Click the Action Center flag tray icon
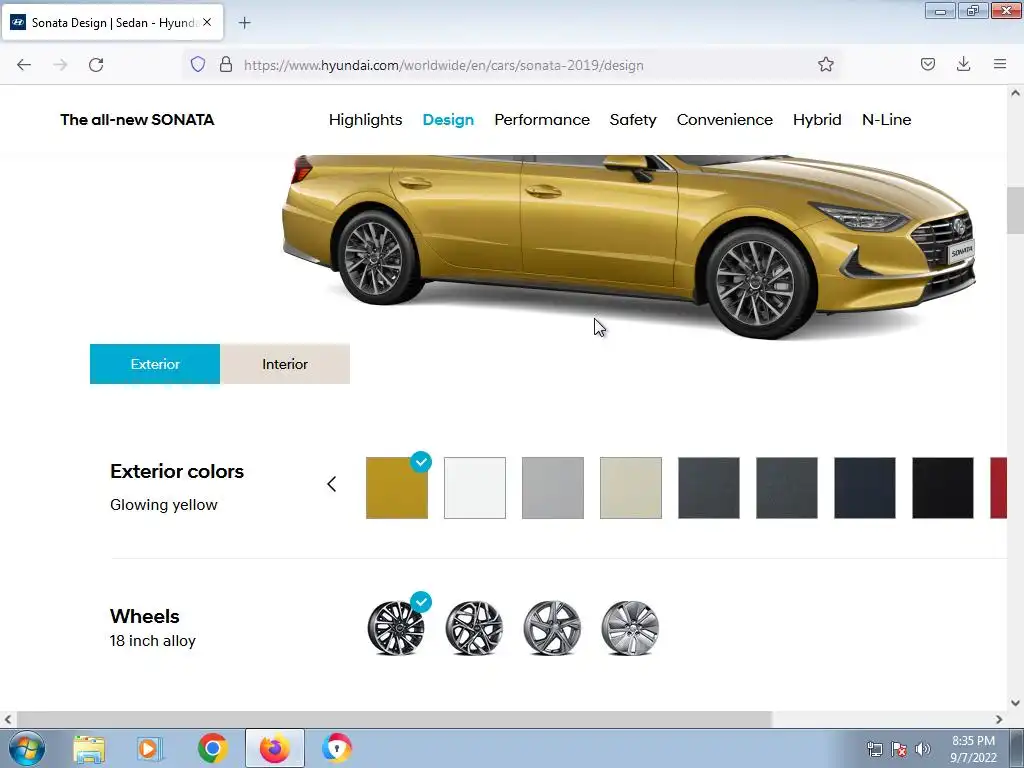Image resolution: width=1024 pixels, height=768 pixels. (899, 749)
